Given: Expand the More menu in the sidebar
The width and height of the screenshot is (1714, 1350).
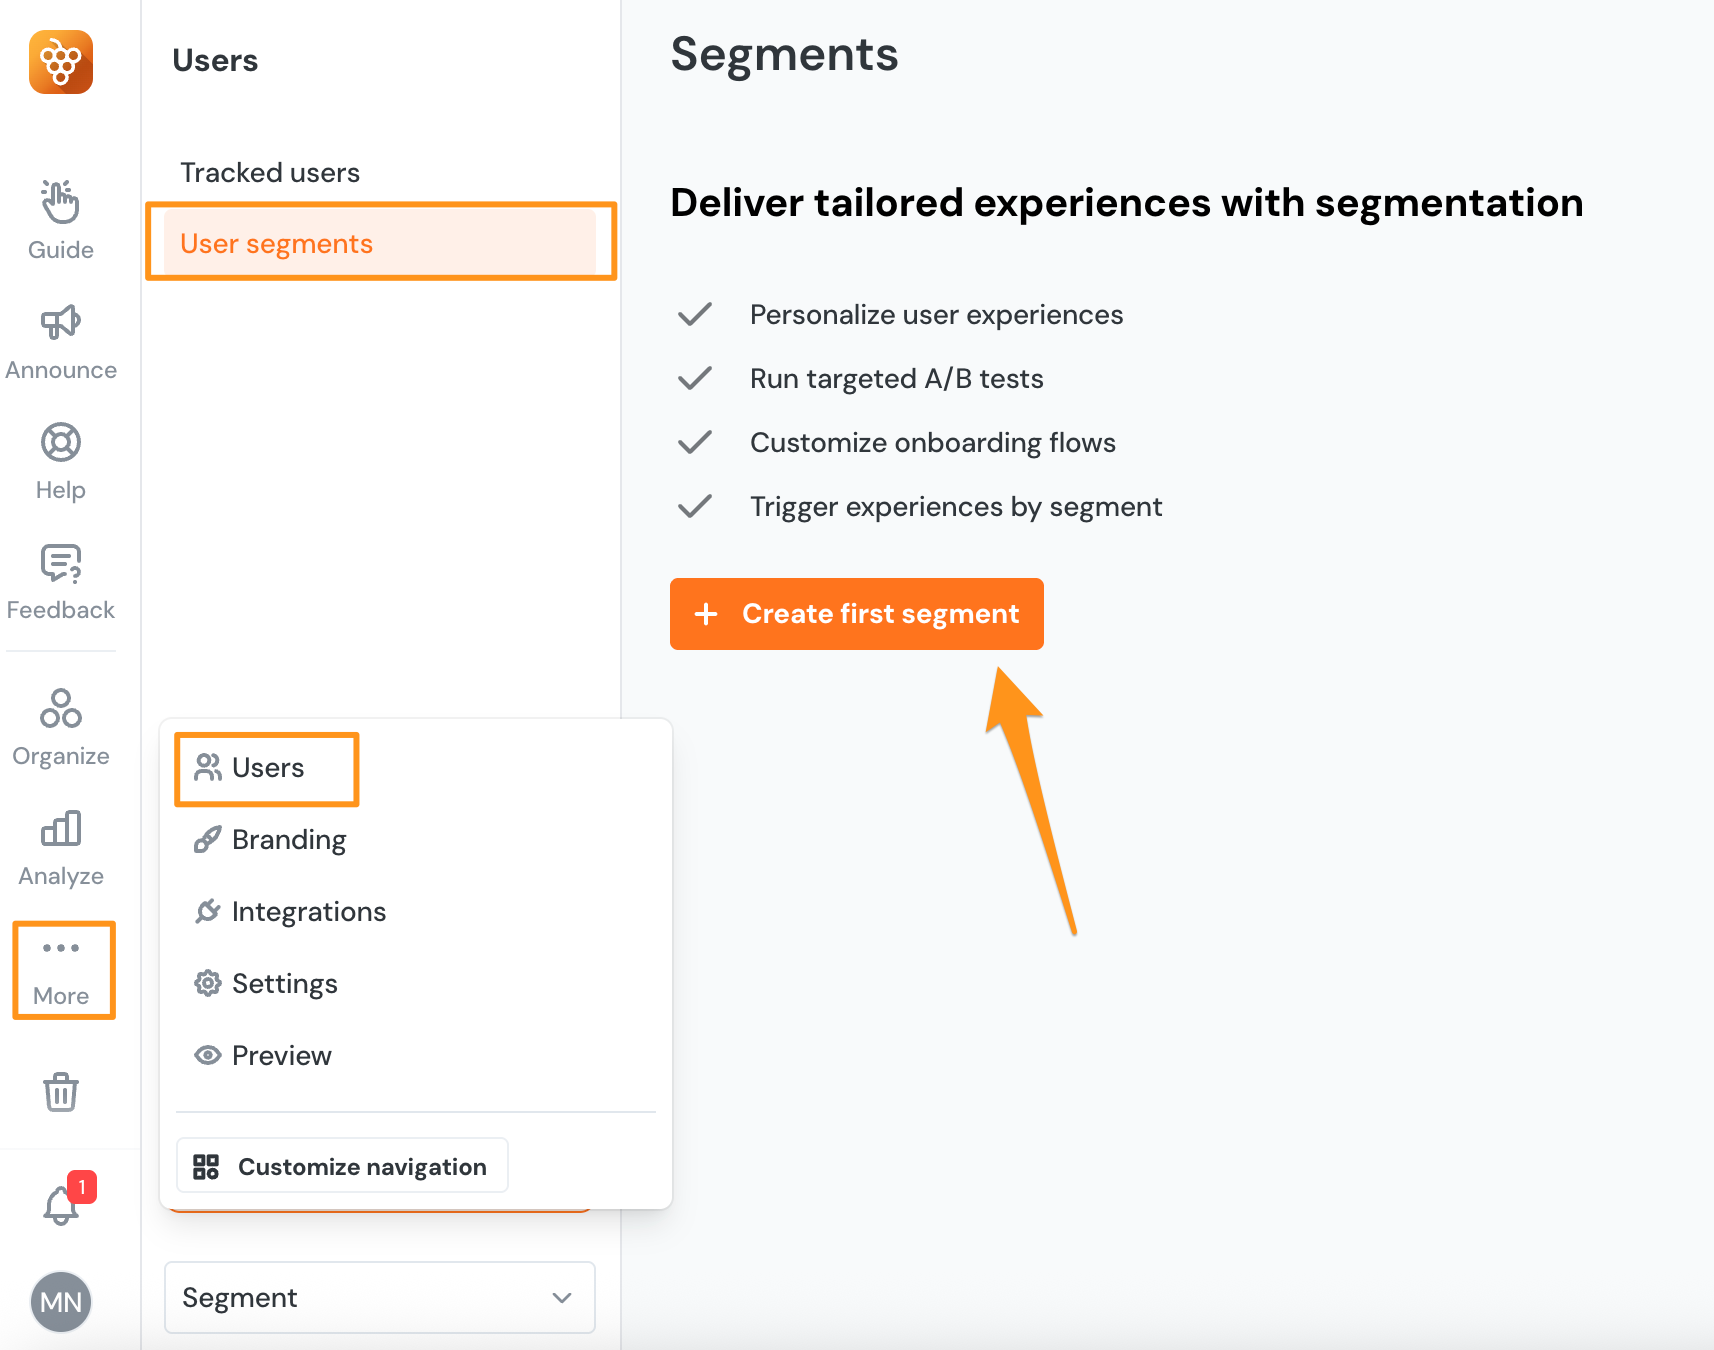Looking at the screenshot, I should pyautogui.click(x=63, y=968).
